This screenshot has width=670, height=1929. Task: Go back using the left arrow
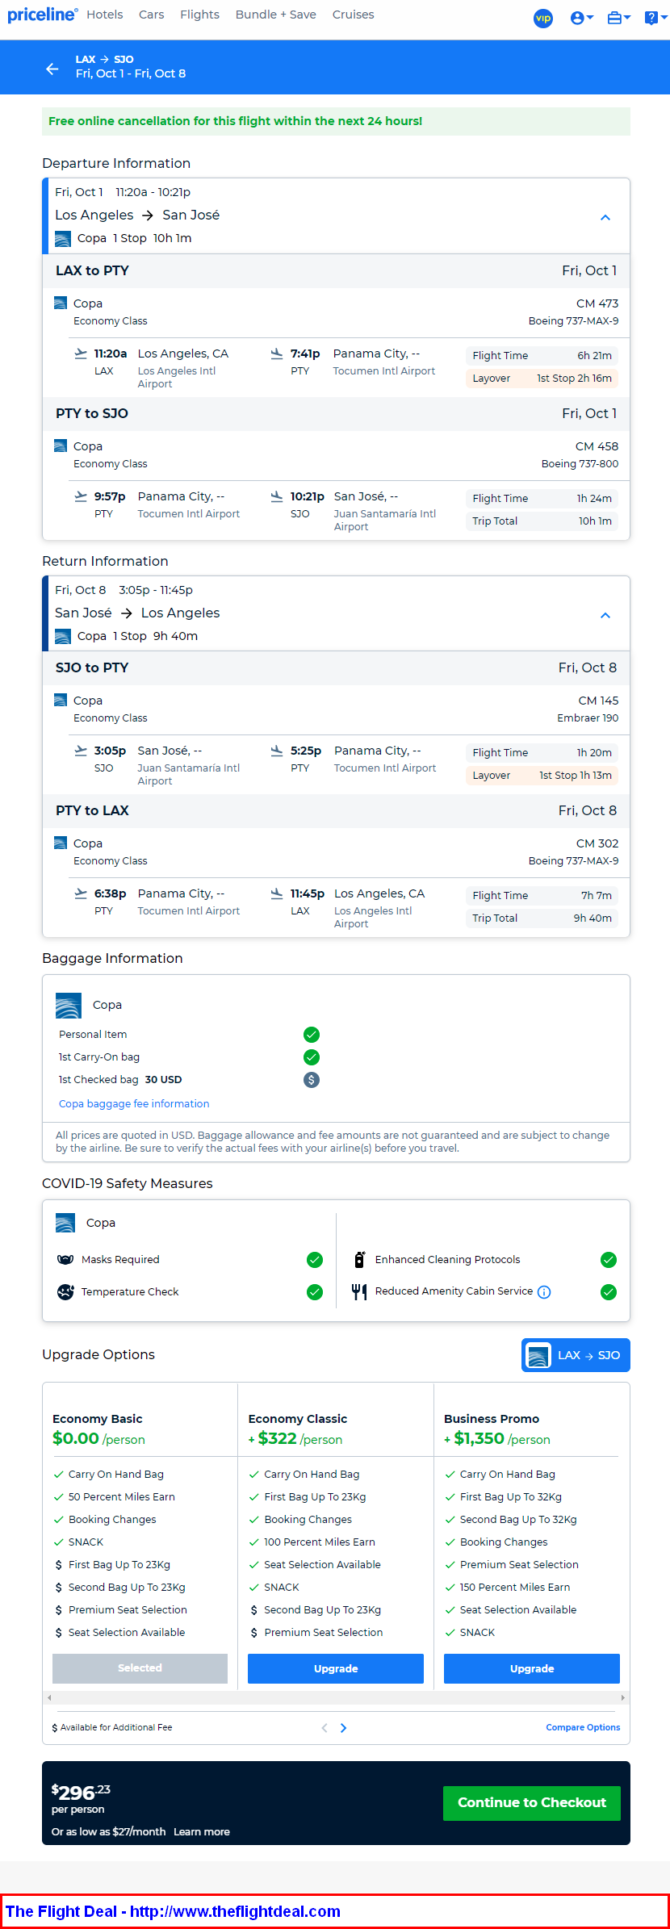pyautogui.click(x=52, y=68)
